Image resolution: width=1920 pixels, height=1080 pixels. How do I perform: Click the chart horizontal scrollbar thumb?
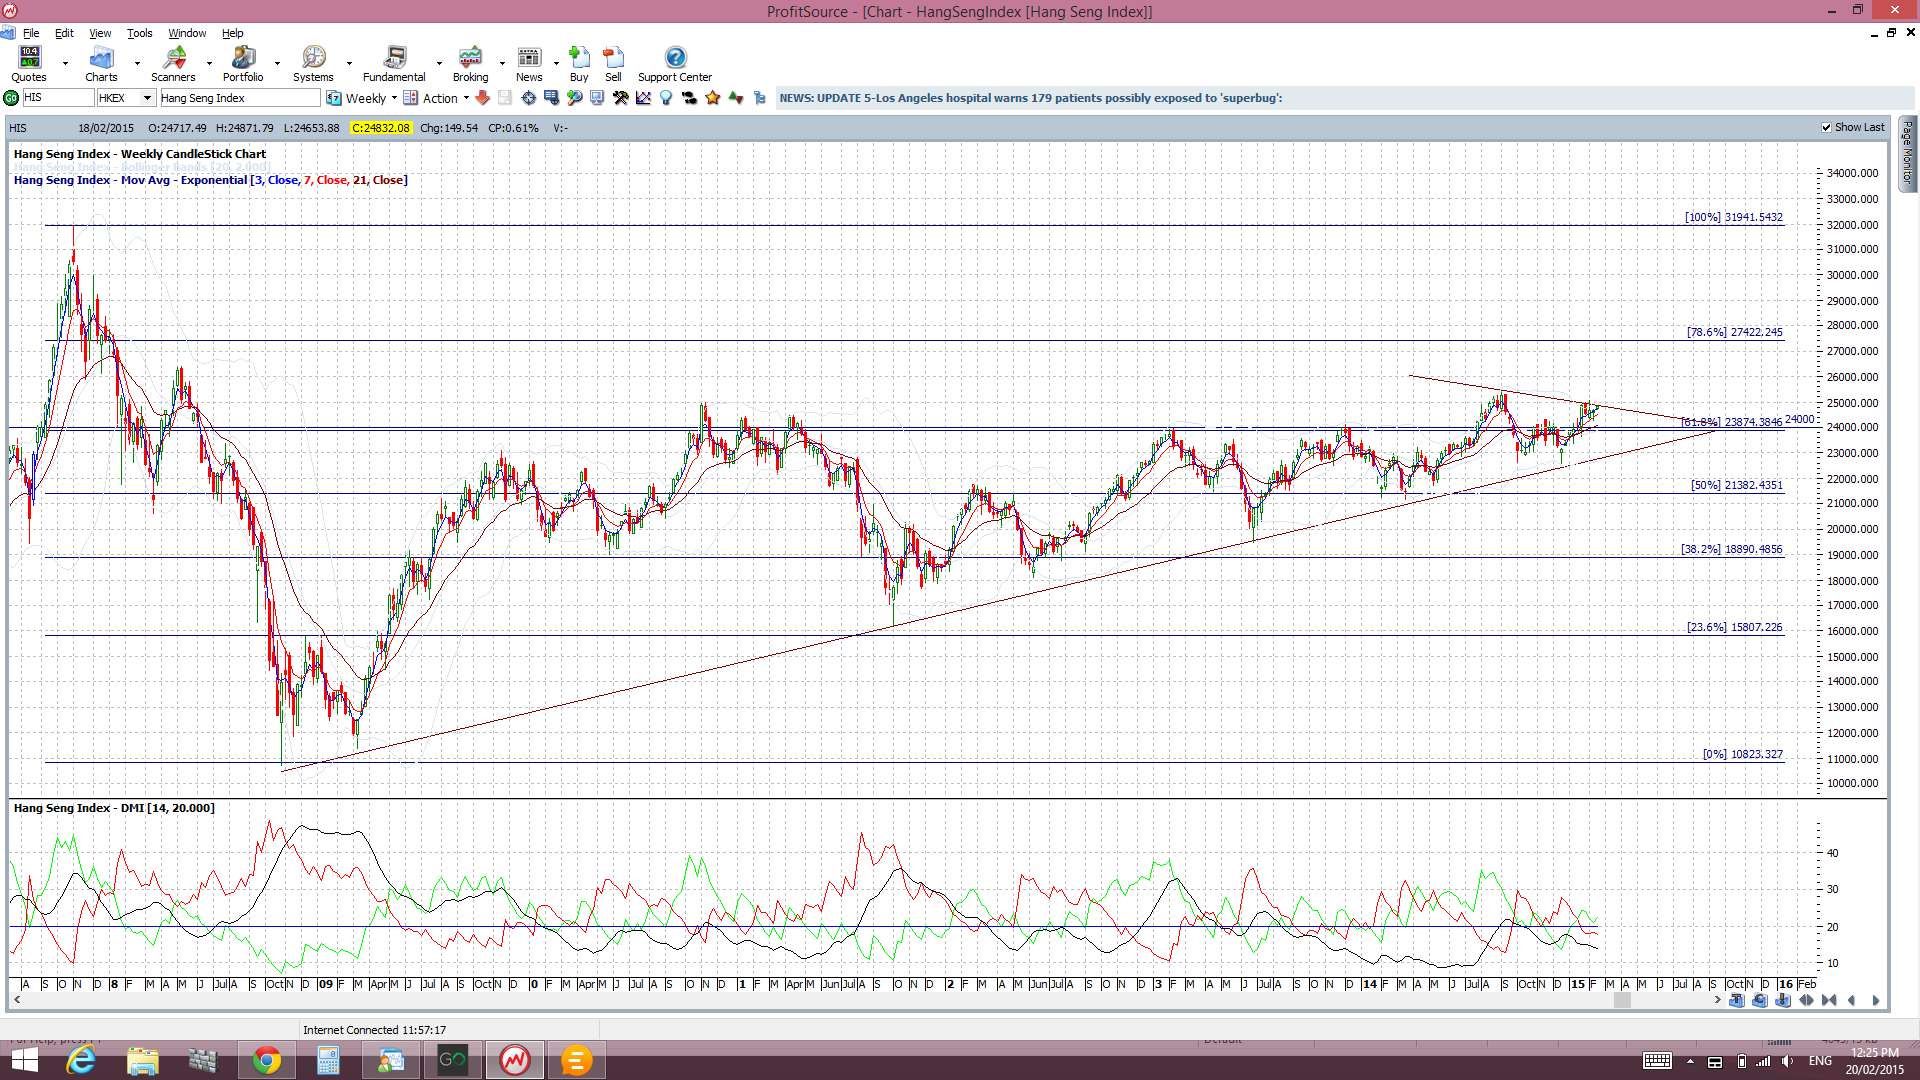(1622, 1000)
